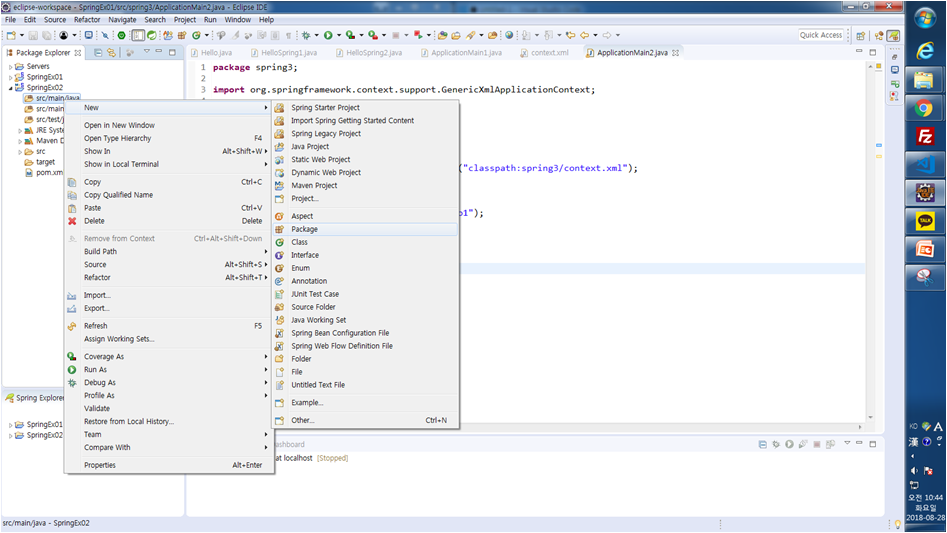Click the Java Working Set icon
This screenshot has height=533, width=947.
[279, 320]
